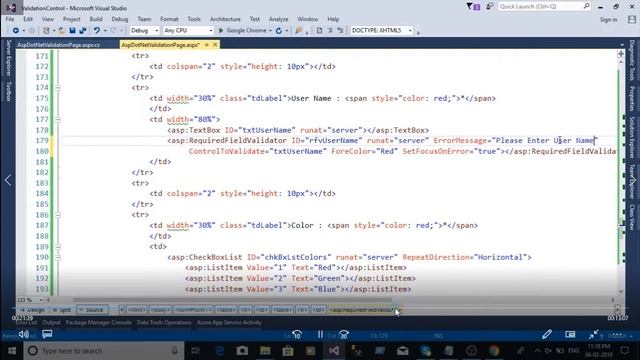Viewport: 640px width, 360px height.
Task: Open the Build menu
Action: [96, 19]
